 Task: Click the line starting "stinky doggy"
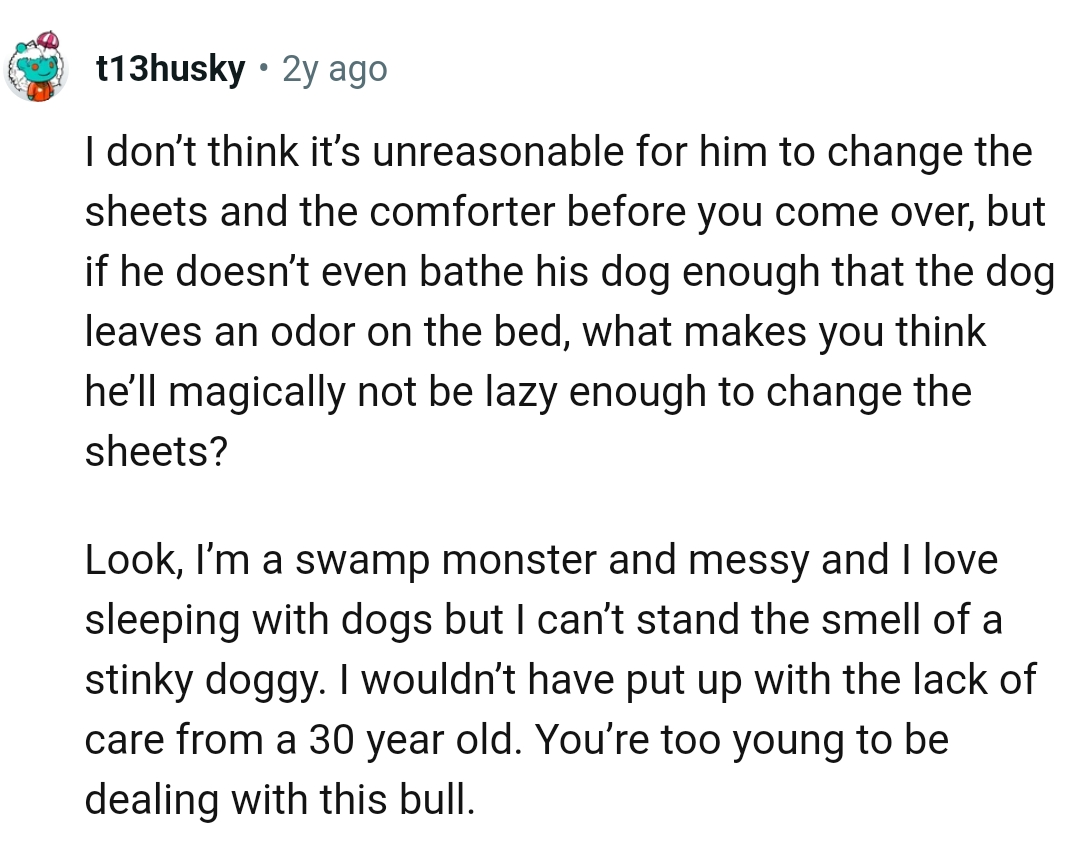tap(560, 681)
